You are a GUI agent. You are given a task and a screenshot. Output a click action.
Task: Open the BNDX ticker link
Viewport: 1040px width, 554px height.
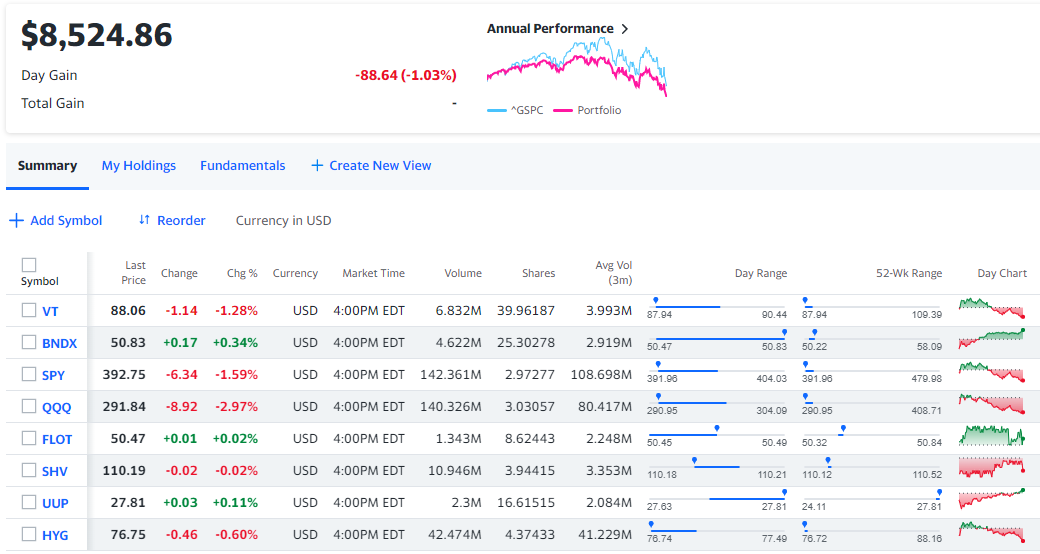(59, 343)
